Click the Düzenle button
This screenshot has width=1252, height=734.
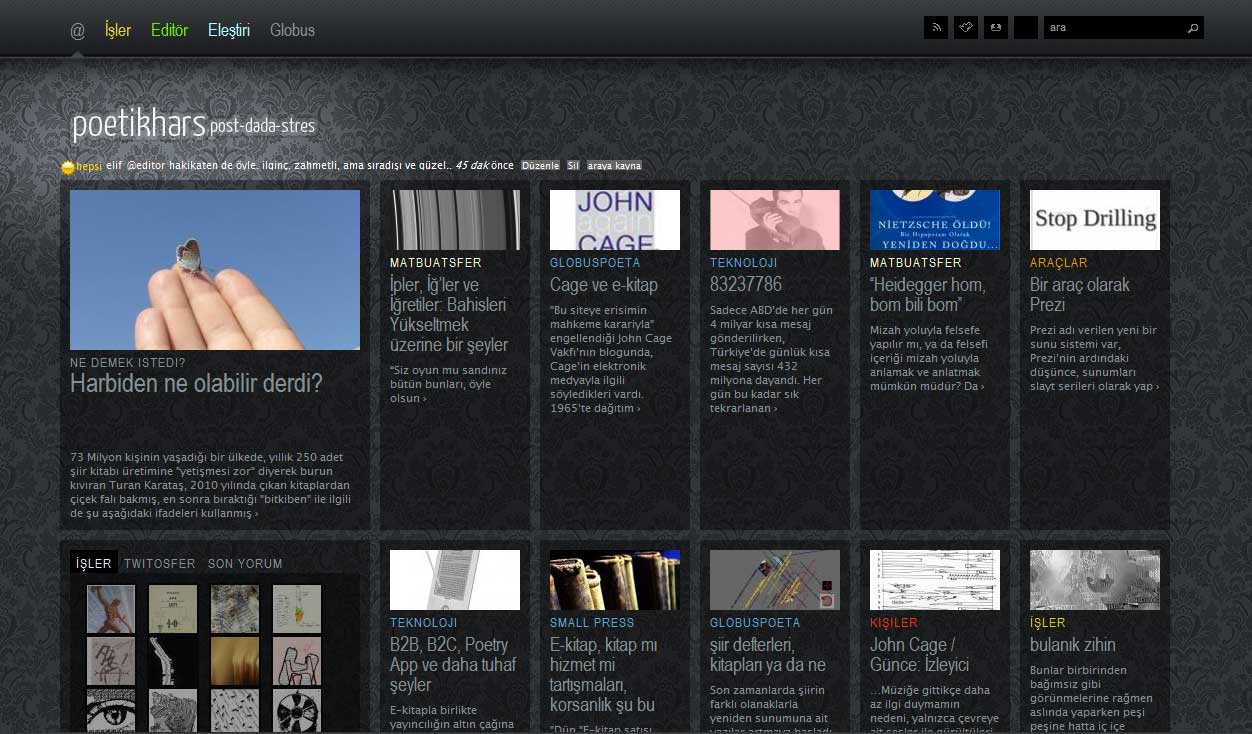pyautogui.click(x=541, y=166)
